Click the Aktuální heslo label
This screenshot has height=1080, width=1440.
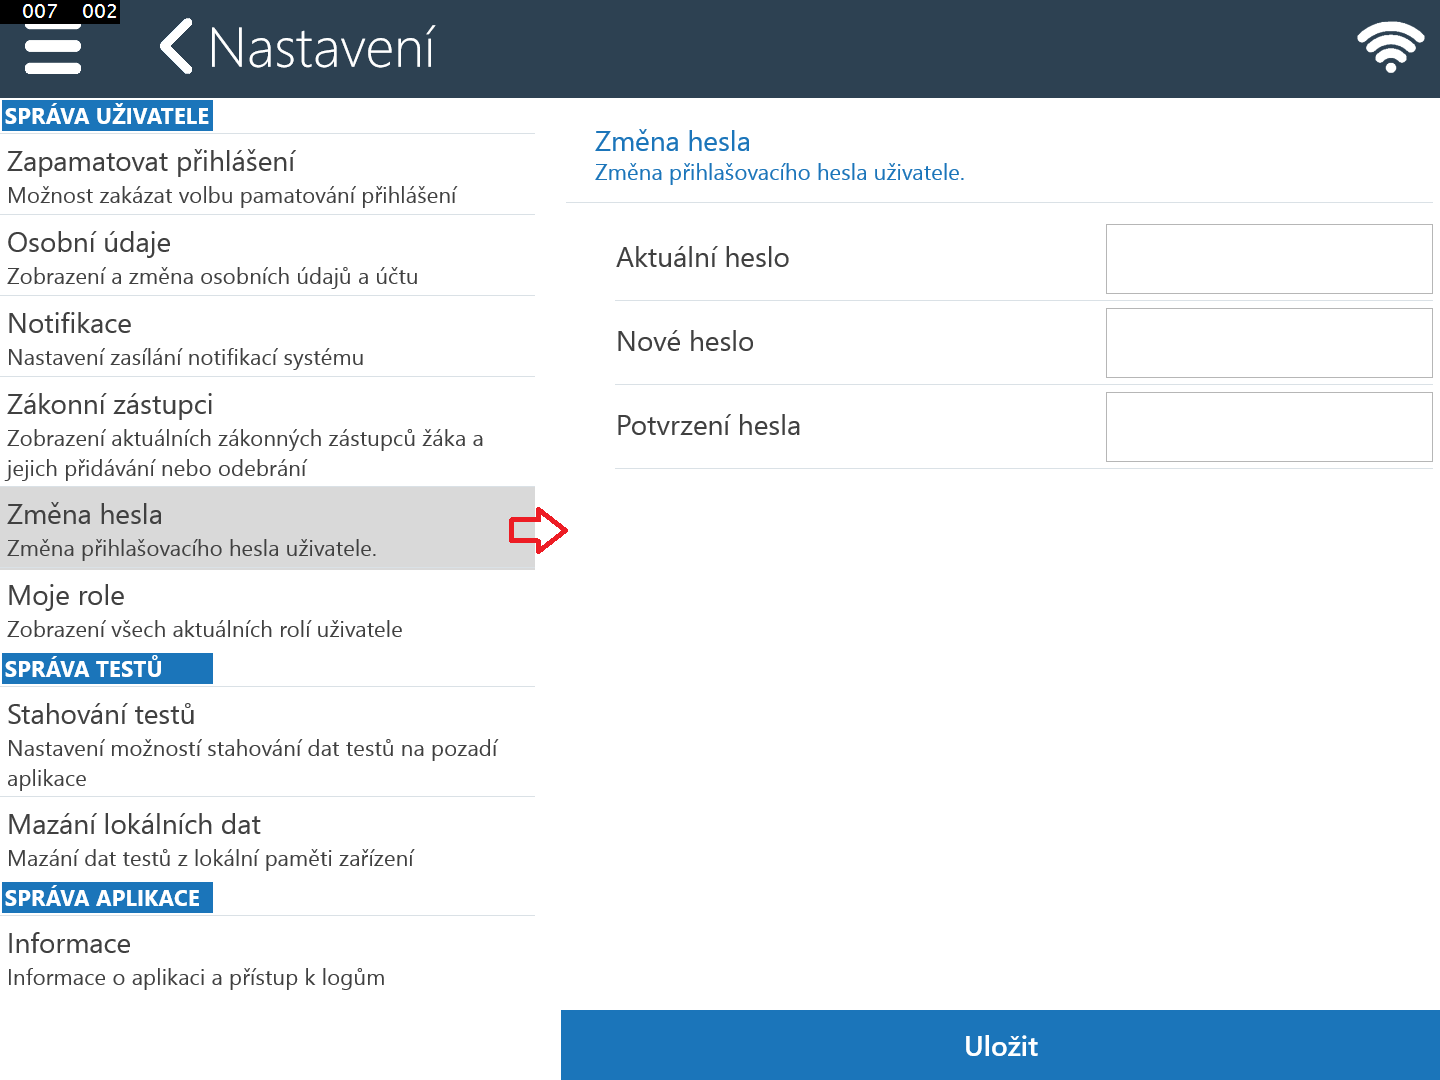click(703, 258)
